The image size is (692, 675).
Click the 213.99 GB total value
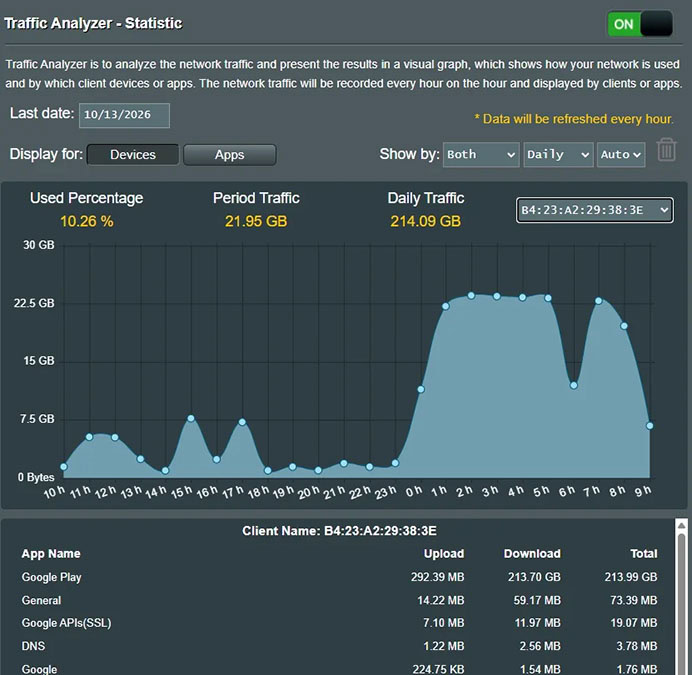point(631,577)
